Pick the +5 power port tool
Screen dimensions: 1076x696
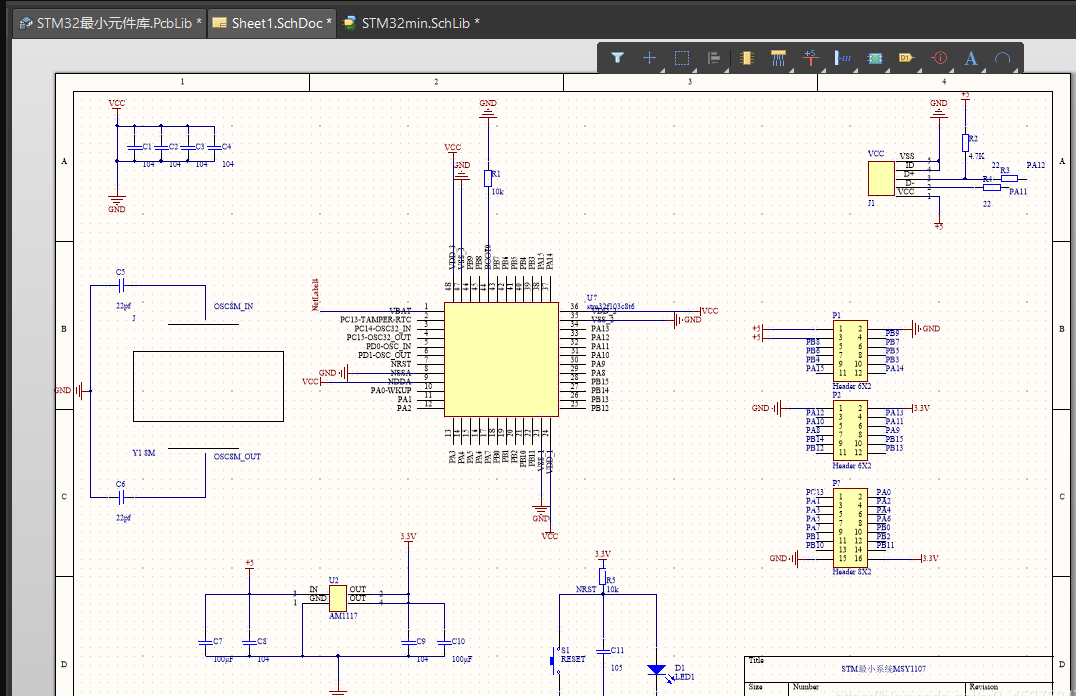810,58
